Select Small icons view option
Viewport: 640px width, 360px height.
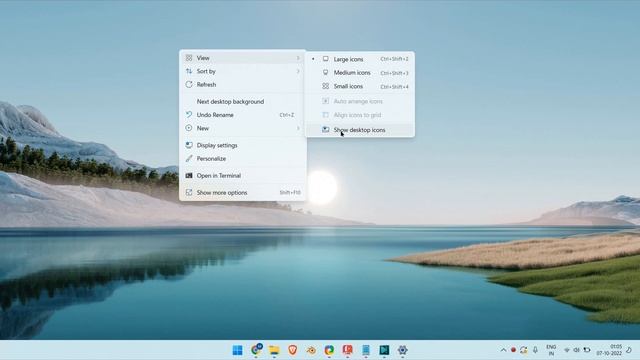click(360, 87)
